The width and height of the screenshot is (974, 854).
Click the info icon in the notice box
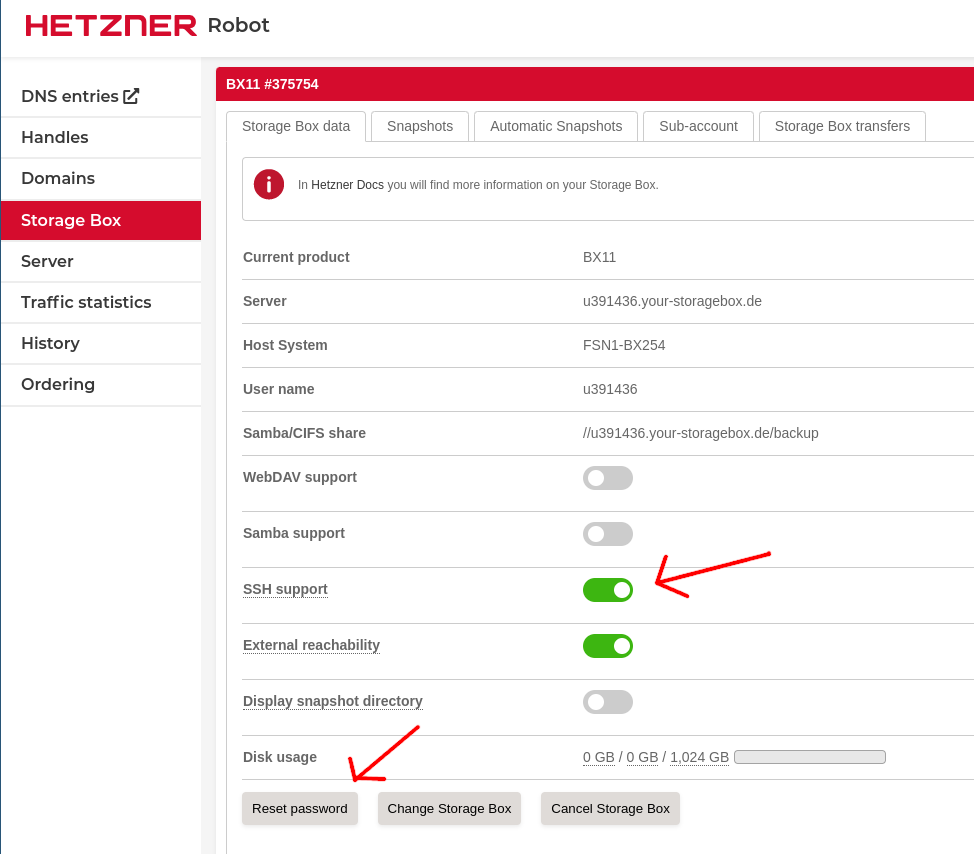click(268, 184)
